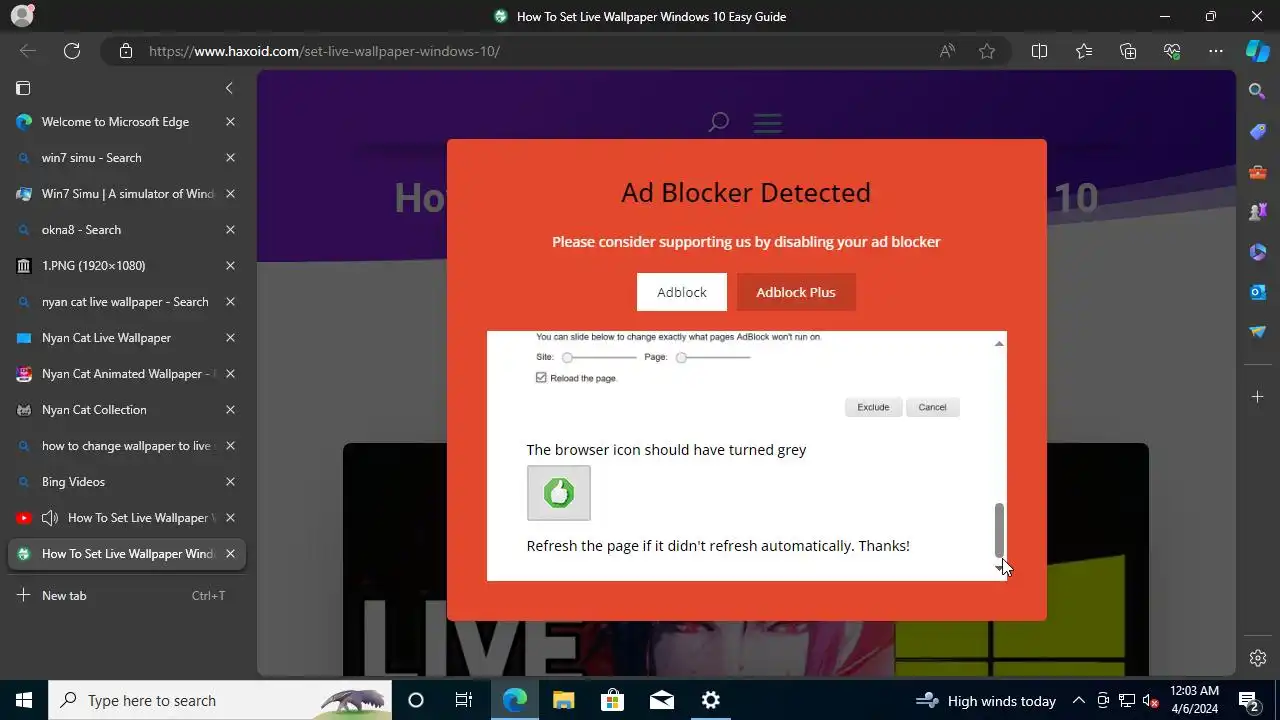Adjust the Site slider handle
Screen dimensions: 1280x720
pos(567,357)
